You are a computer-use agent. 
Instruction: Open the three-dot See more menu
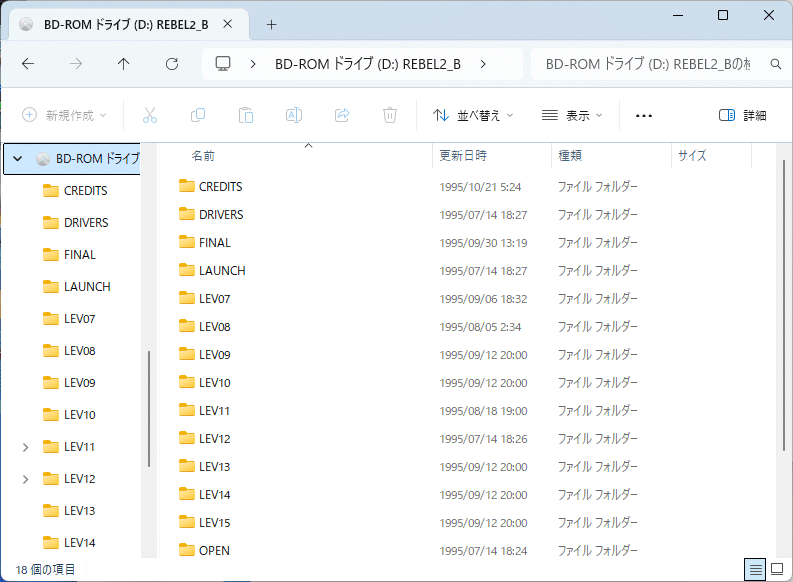pyautogui.click(x=644, y=116)
